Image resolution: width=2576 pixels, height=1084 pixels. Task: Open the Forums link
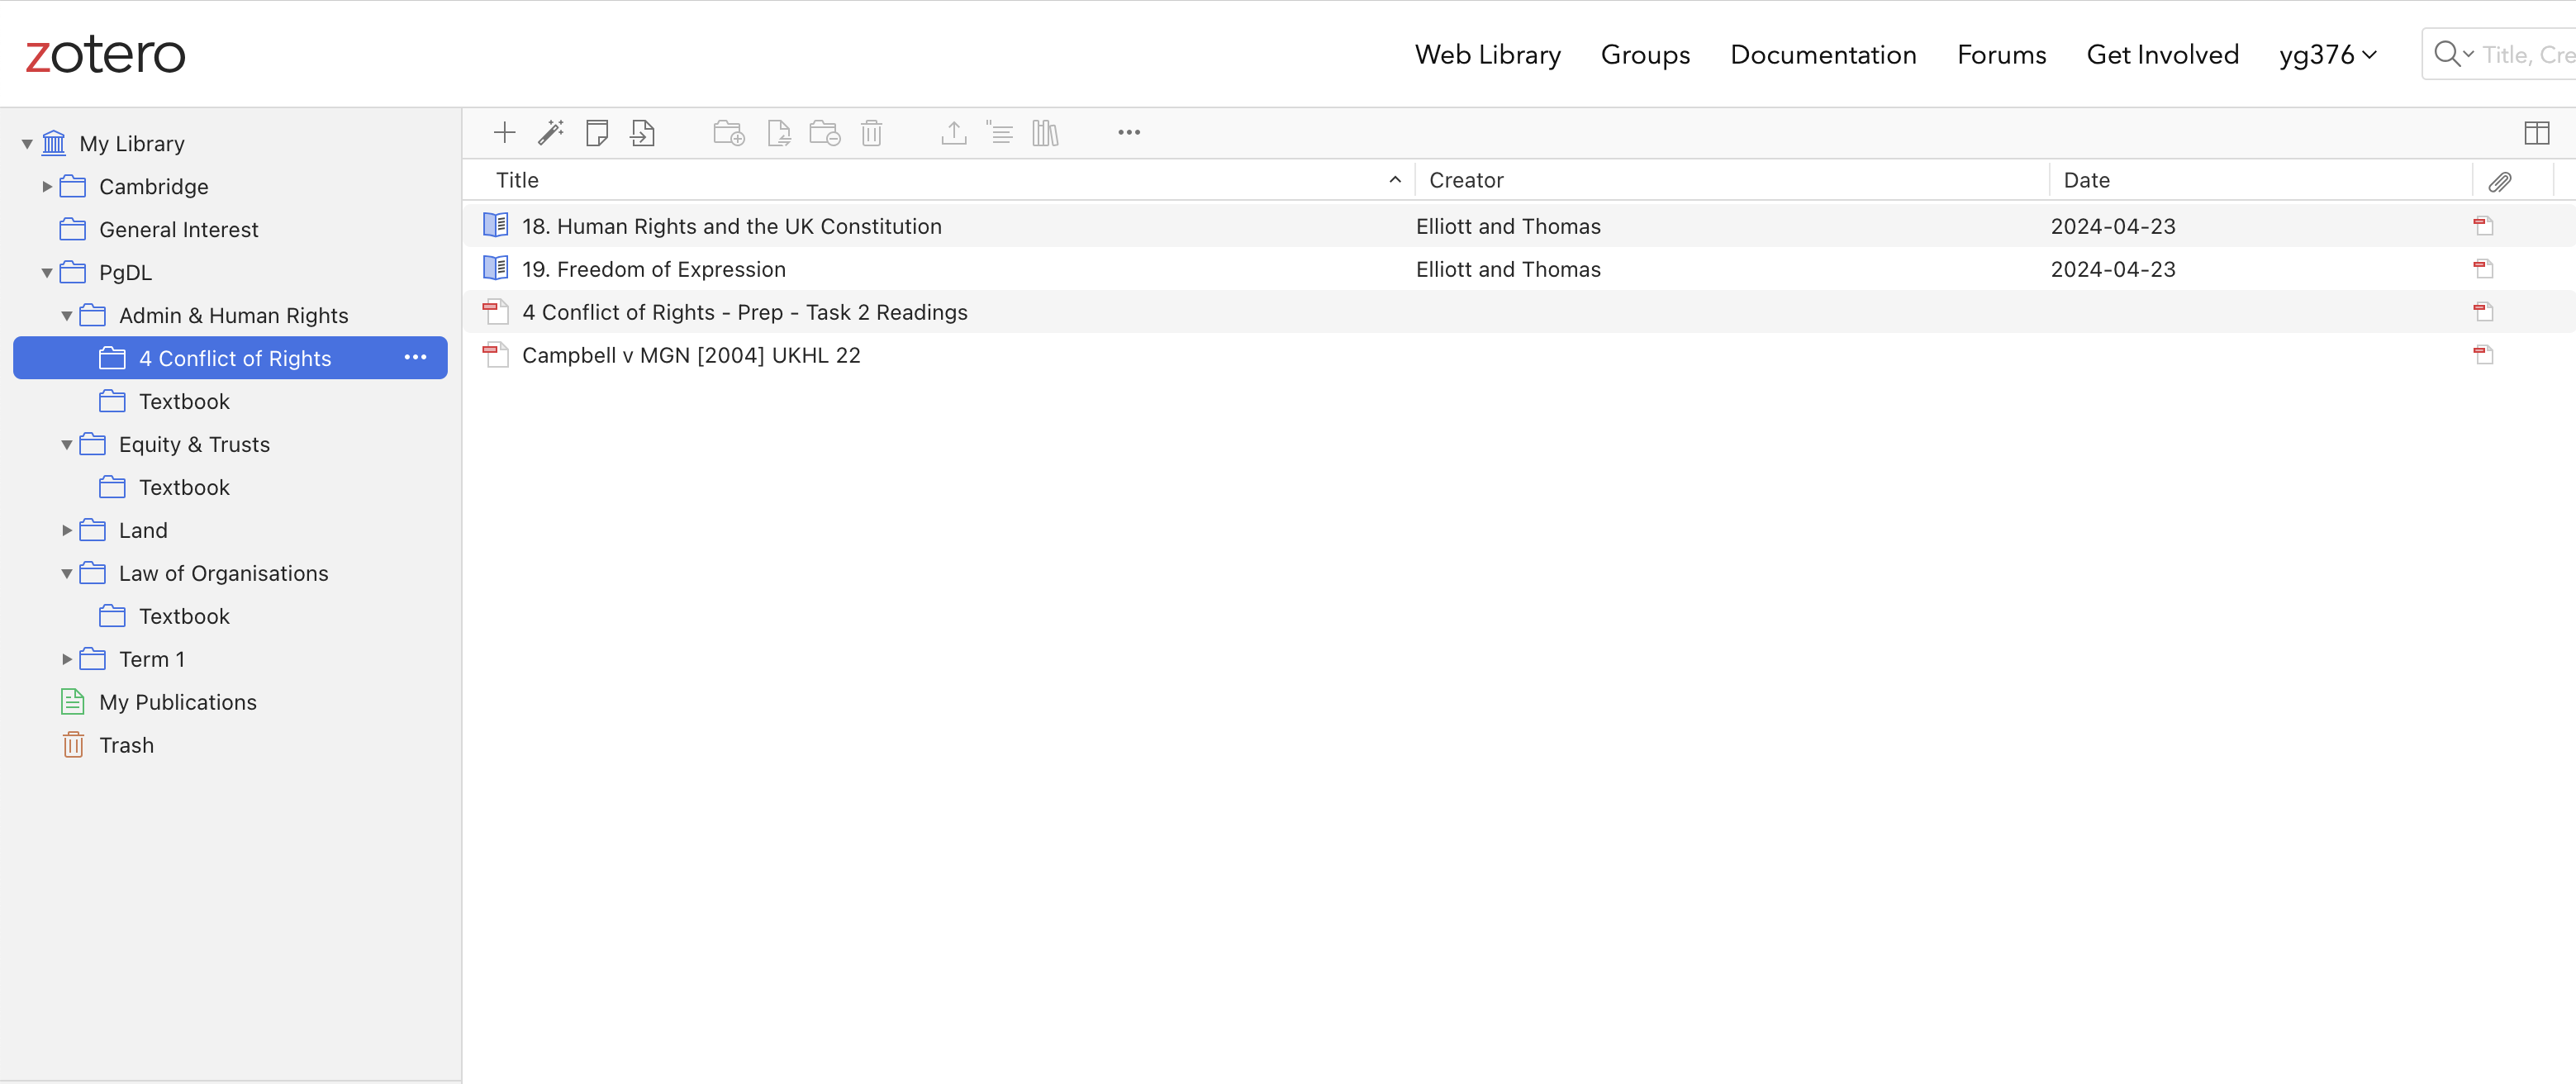[2000, 54]
